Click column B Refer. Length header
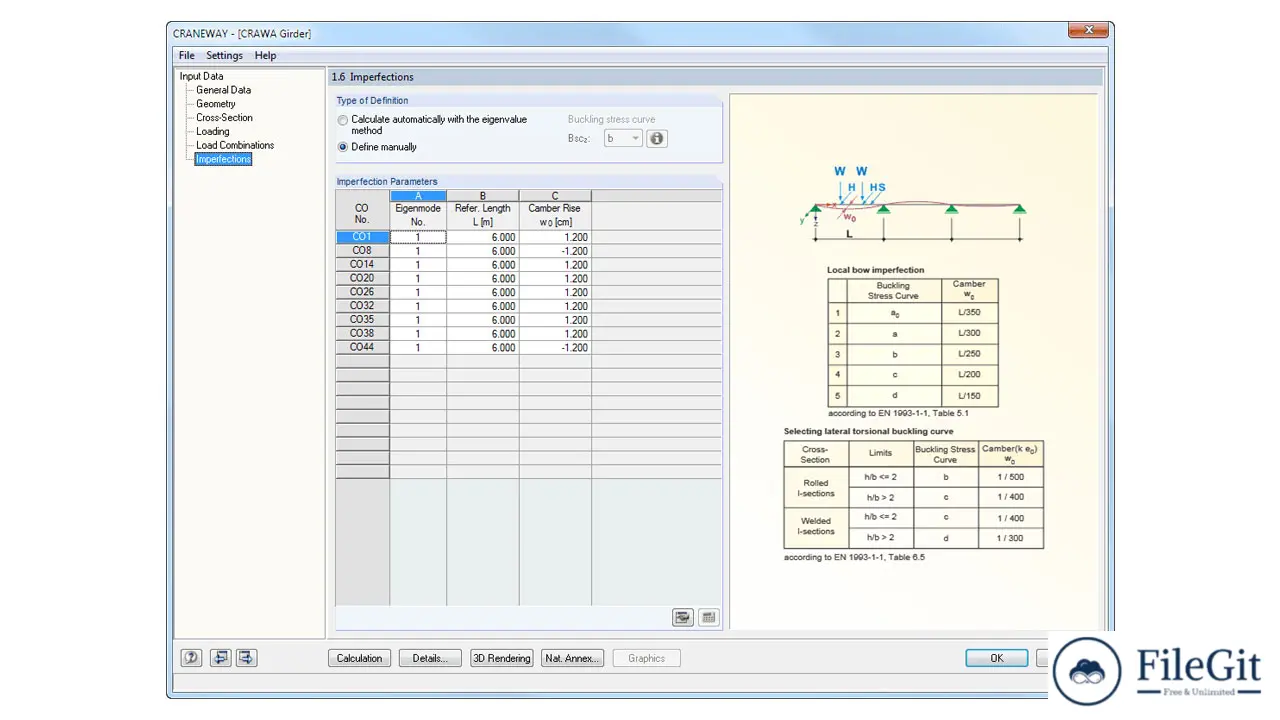This screenshot has height=720, width=1280. click(x=483, y=209)
